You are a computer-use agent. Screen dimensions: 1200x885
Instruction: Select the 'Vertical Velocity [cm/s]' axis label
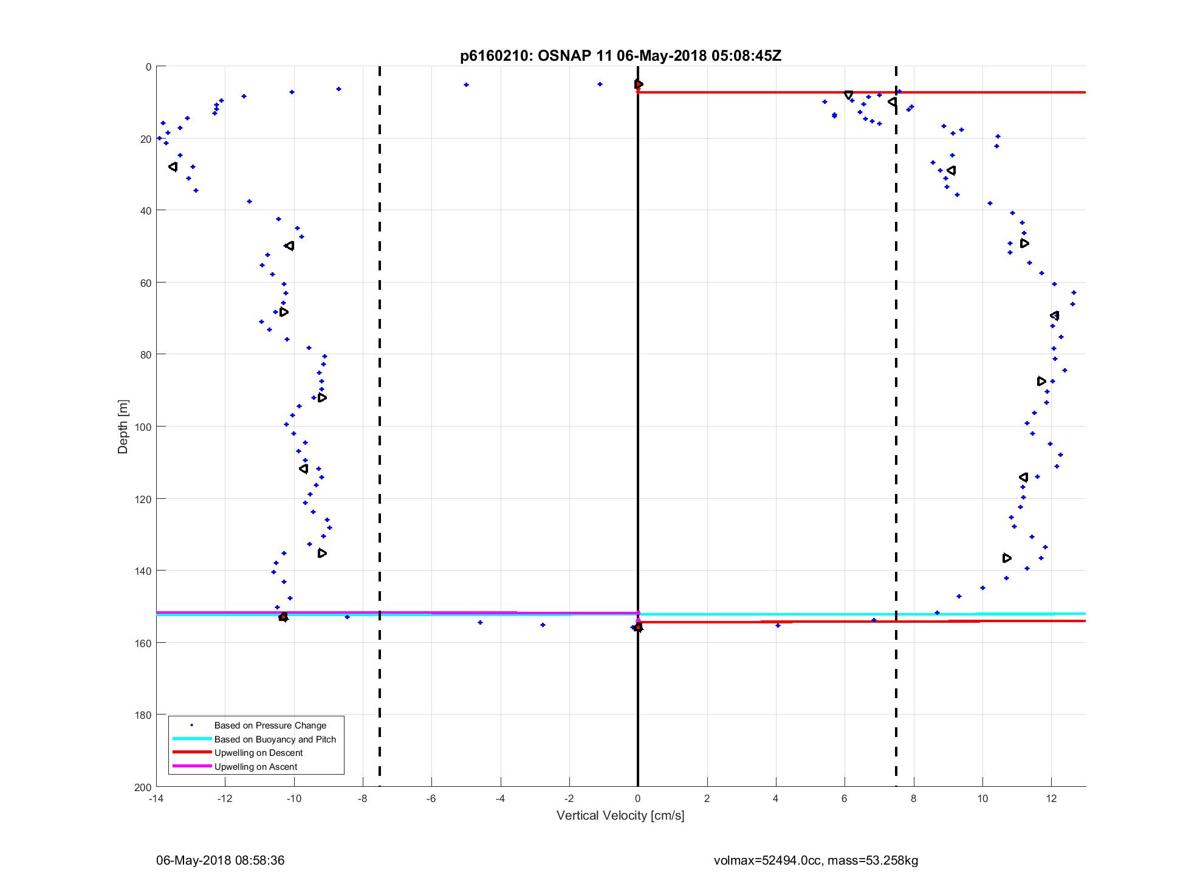point(620,816)
